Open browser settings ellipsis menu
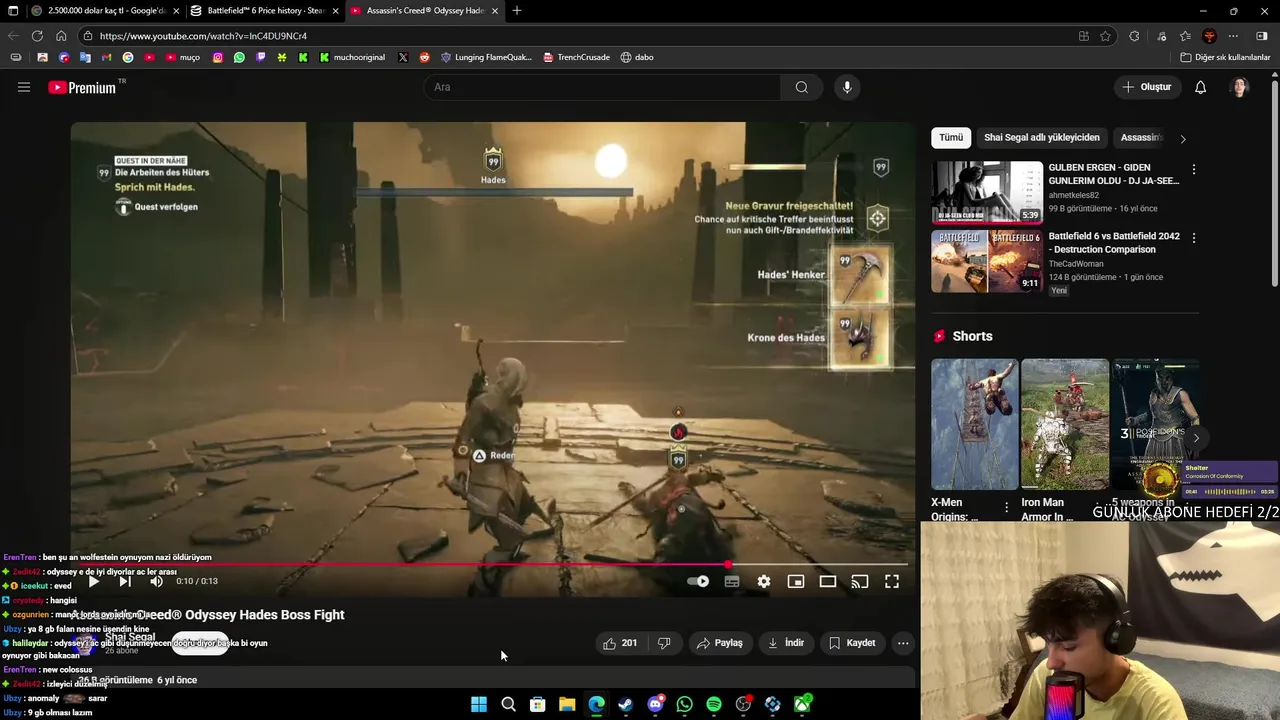Screen dimensions: 1280x720 point(1233,36)
